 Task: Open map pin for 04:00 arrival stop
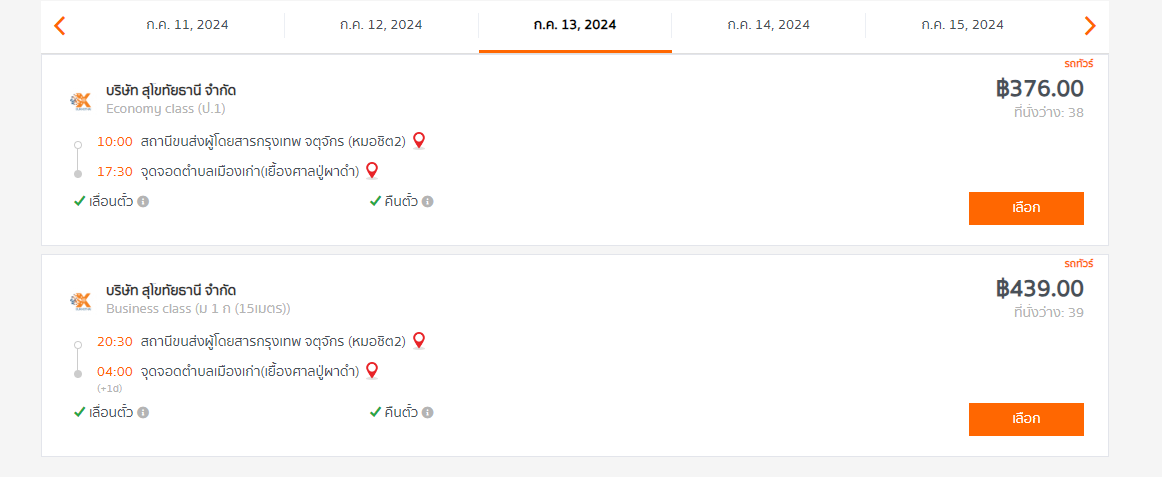tap(372, 370)
